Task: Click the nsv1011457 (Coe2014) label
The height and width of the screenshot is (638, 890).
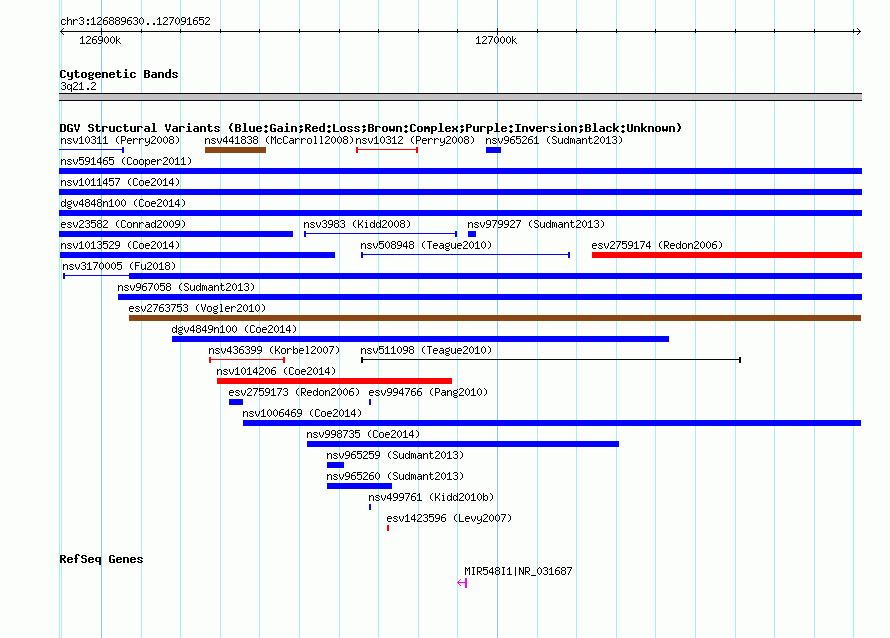Action: point(120,182)
